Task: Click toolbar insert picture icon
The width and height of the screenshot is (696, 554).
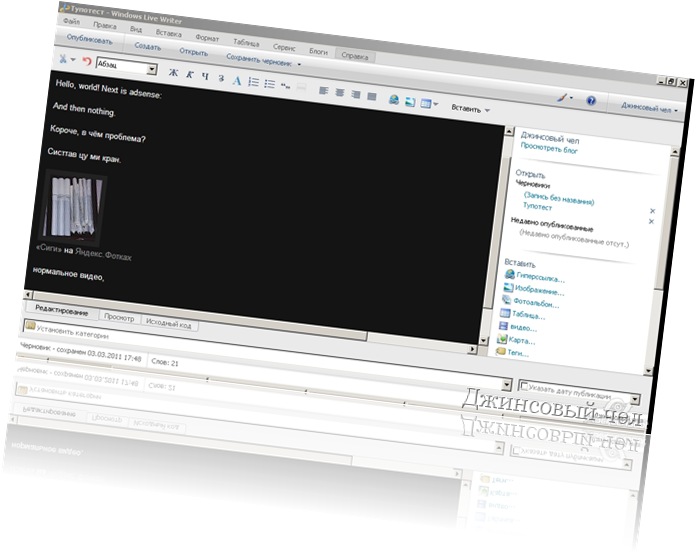Action: click(x=410, y=102)
